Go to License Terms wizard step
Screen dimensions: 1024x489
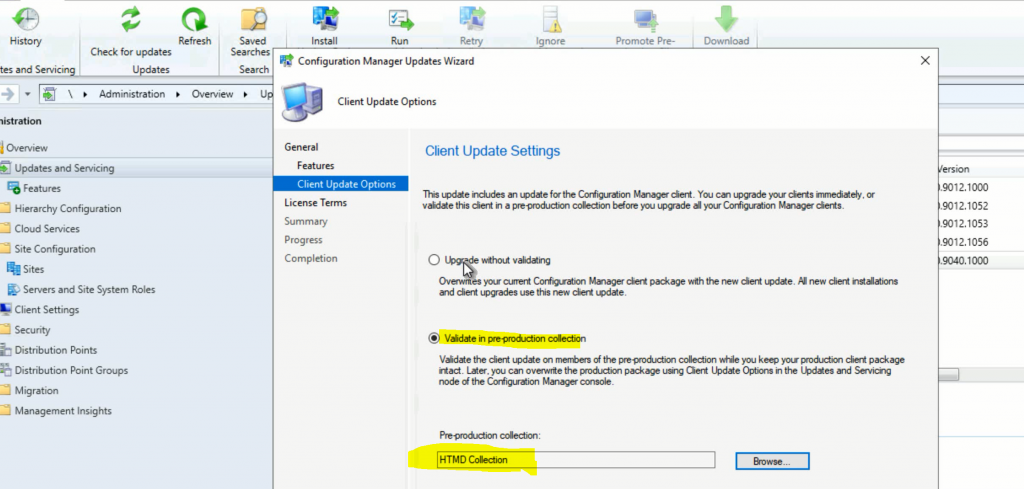315,202
